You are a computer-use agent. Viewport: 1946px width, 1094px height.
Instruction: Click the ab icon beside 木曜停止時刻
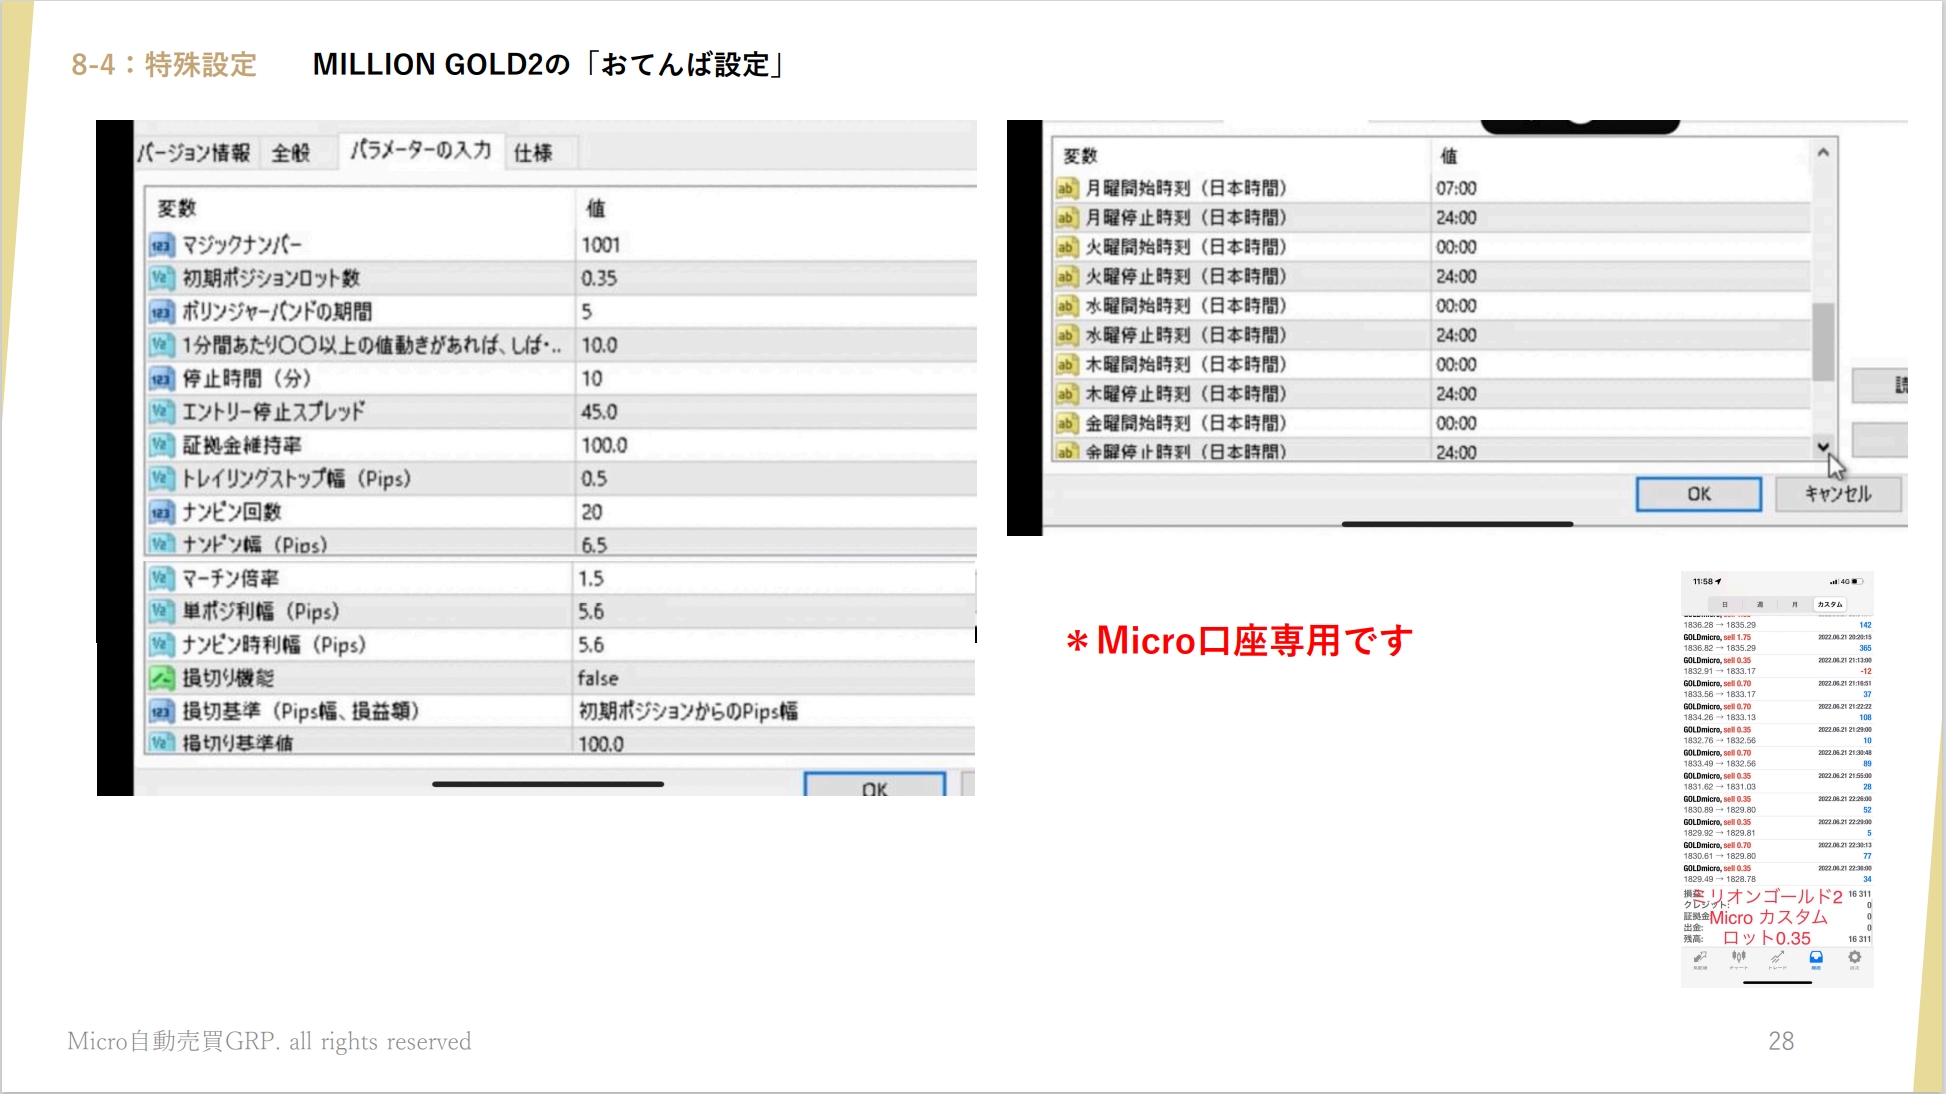[1066, 394]
